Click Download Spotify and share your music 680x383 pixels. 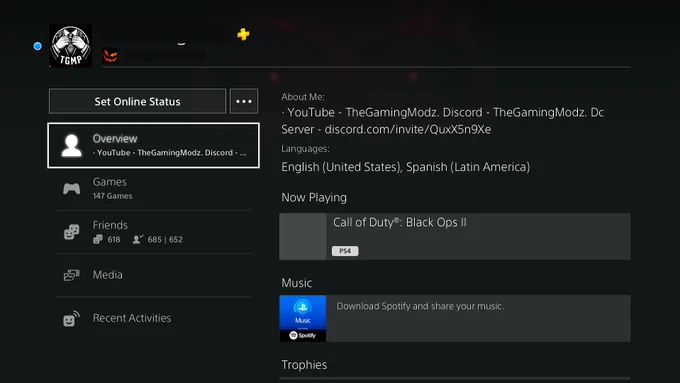[x=420, y=306]
